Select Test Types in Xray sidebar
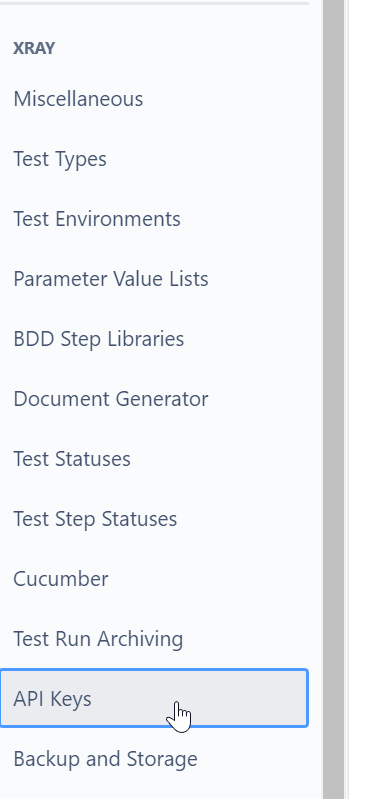This screenshot has width=368, height=799. pos(154,159)
